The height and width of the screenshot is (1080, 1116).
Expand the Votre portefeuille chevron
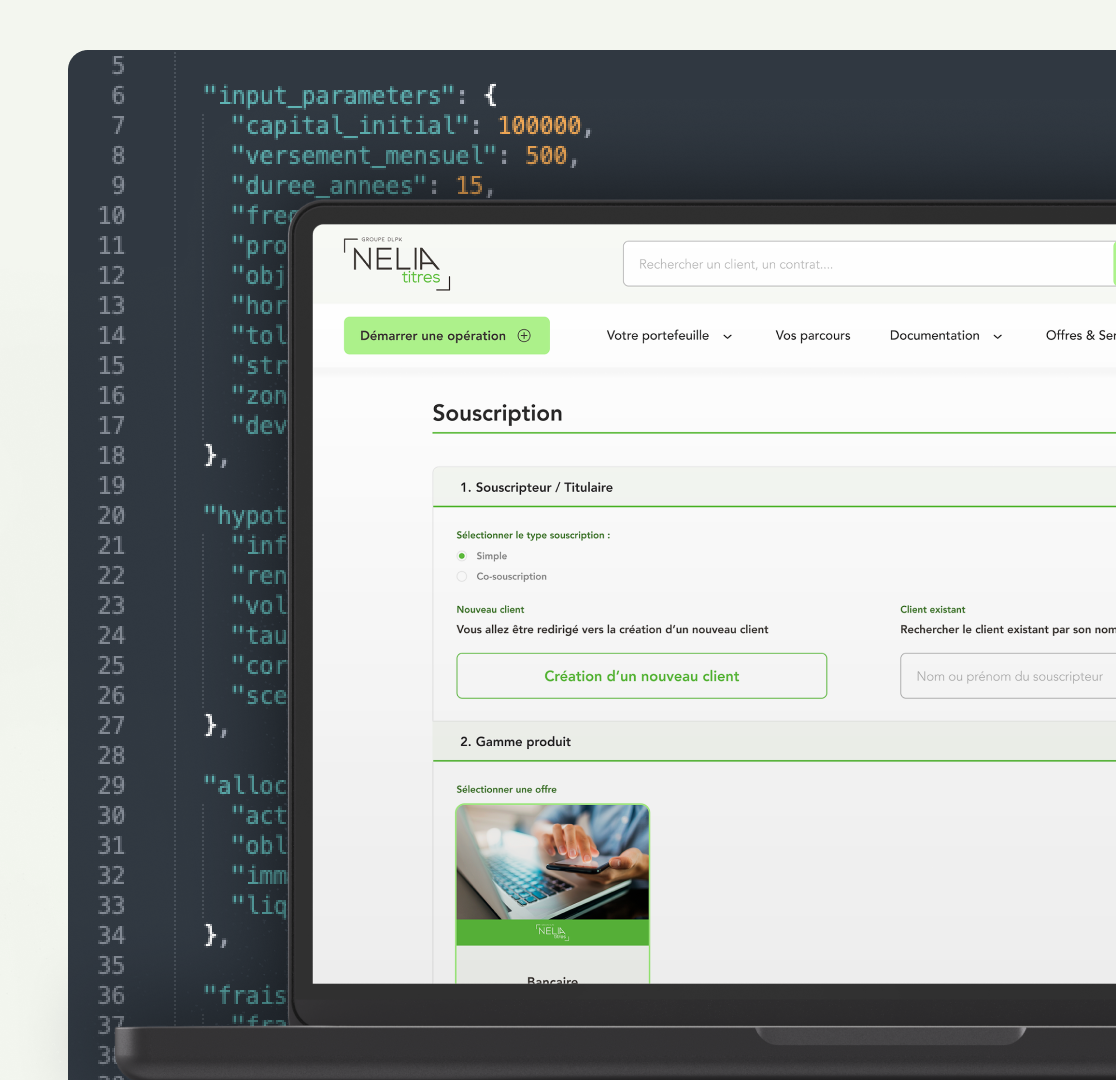[727, 337]
